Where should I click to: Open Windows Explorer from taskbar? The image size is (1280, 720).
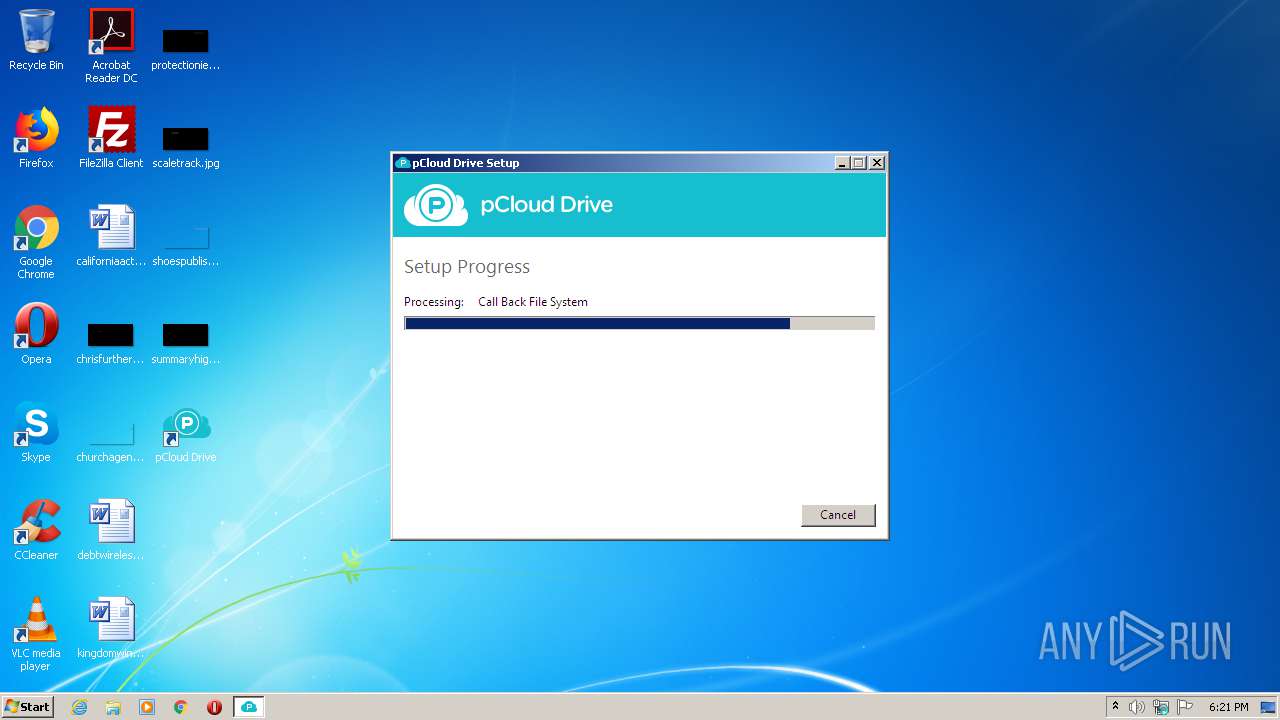[113, 707]
